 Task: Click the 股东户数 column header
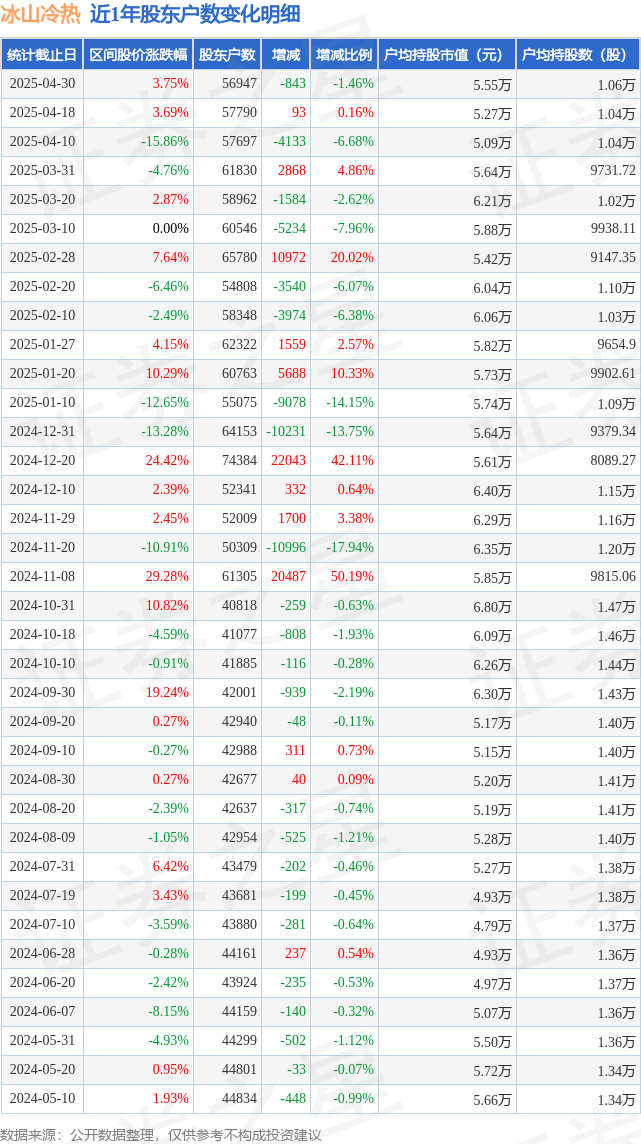(227, 55)
